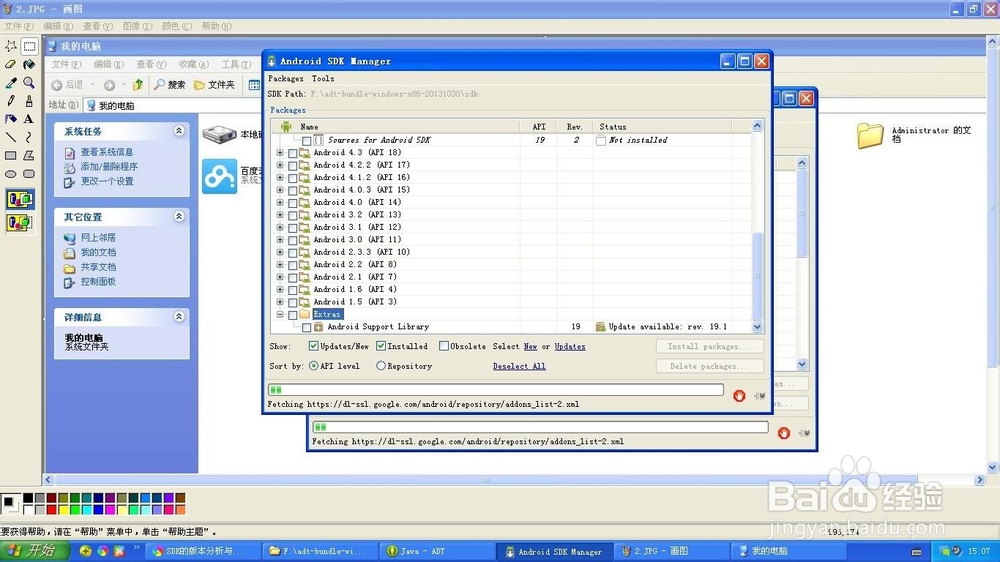Viewport: 1000px width, 562px height.
Task: Open the 收藏 menu in My Computer
Action: 193,64
